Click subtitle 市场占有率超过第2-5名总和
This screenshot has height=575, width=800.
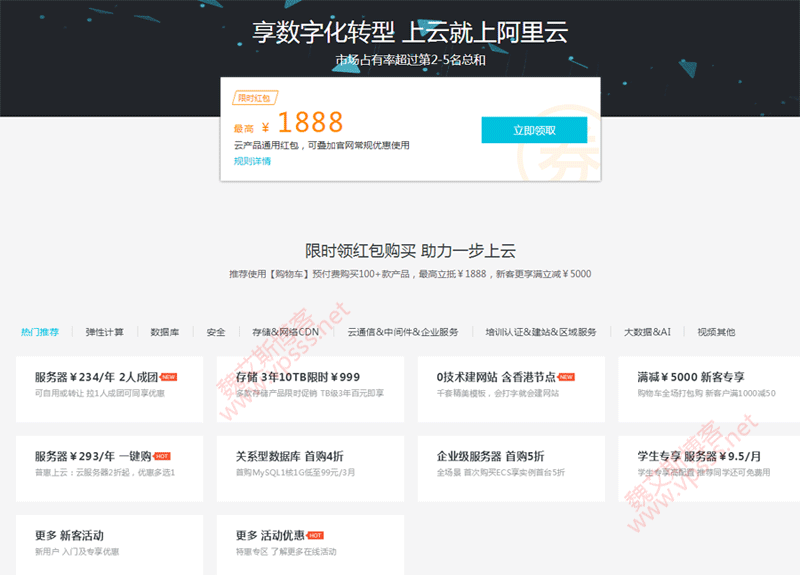[x=410, y=60]
